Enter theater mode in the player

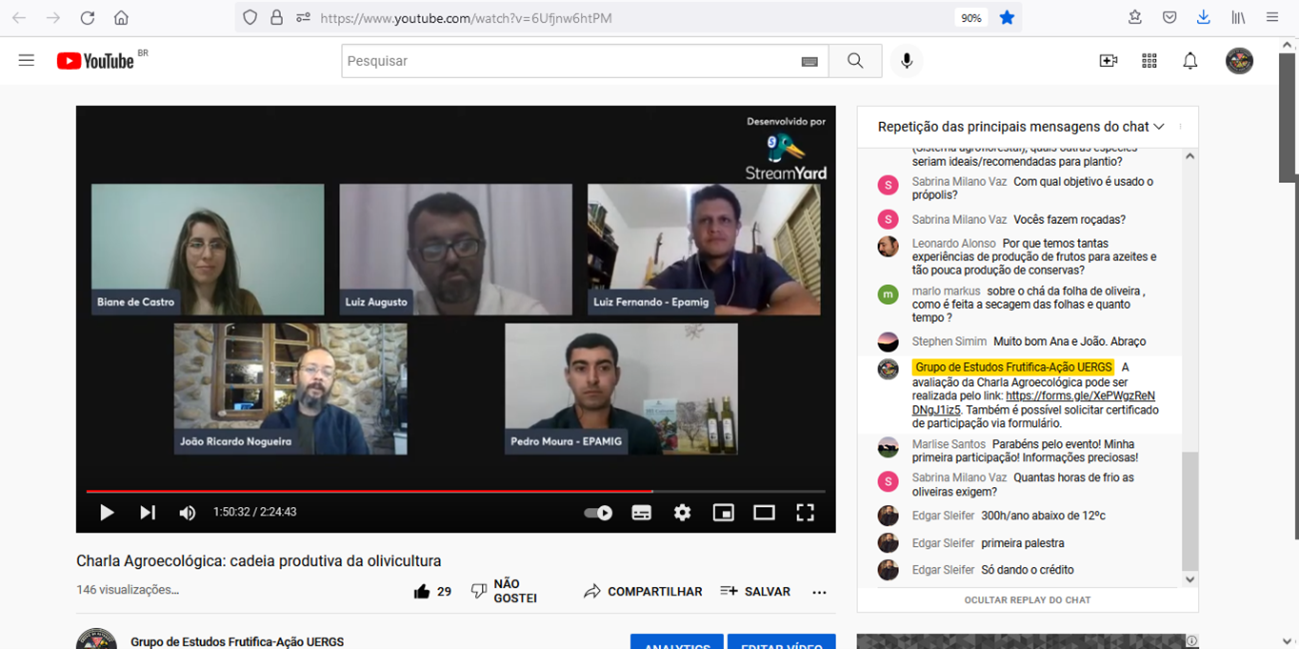point(763,512)
